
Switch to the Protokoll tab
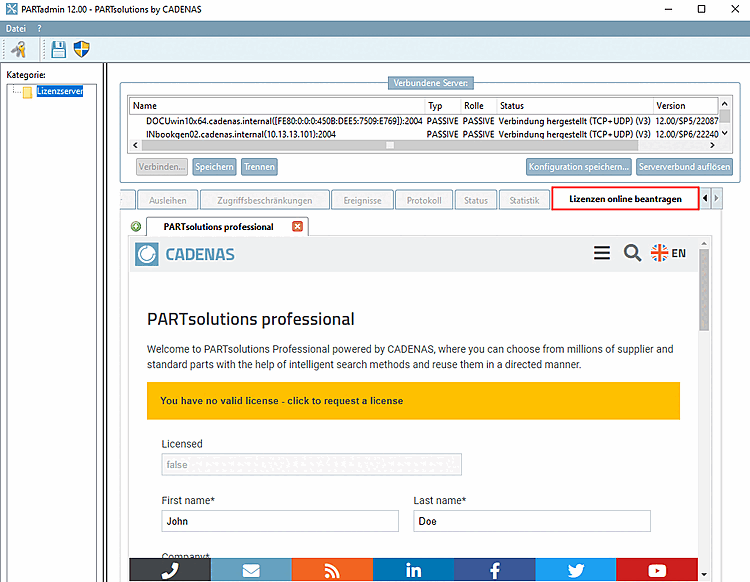[x=424, y=200]
